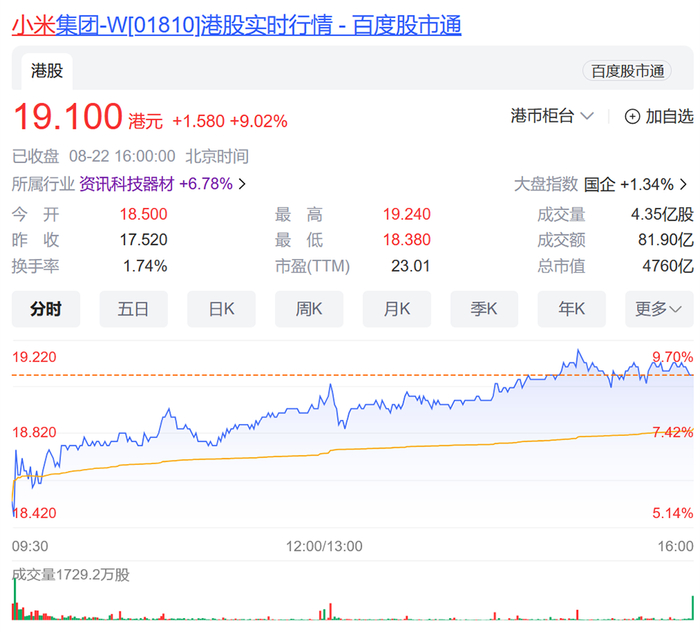The image size is (700, 632).
Task: Open the 更多 chart options dropdown
Action: click(659, 309)
